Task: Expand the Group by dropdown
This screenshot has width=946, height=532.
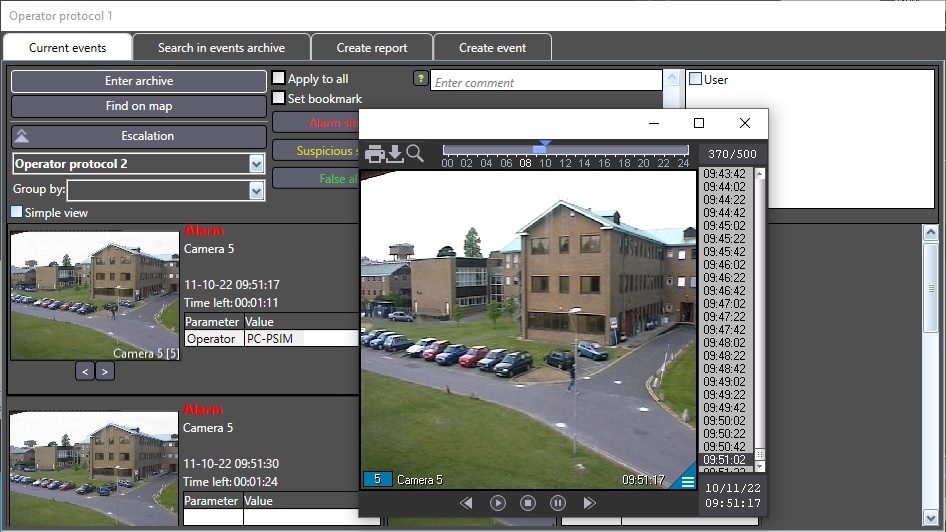Action: click(256, 190)
